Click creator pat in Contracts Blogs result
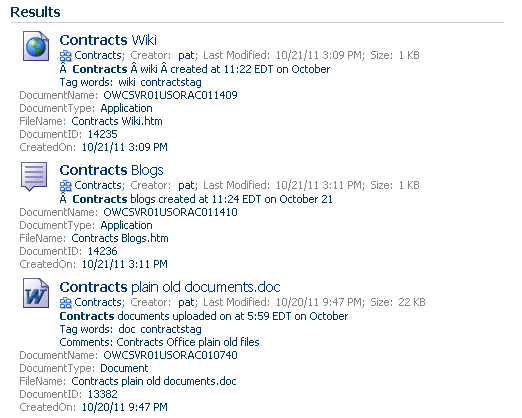The width and height of the screenshot is (522, 418). tap(186, 185)
